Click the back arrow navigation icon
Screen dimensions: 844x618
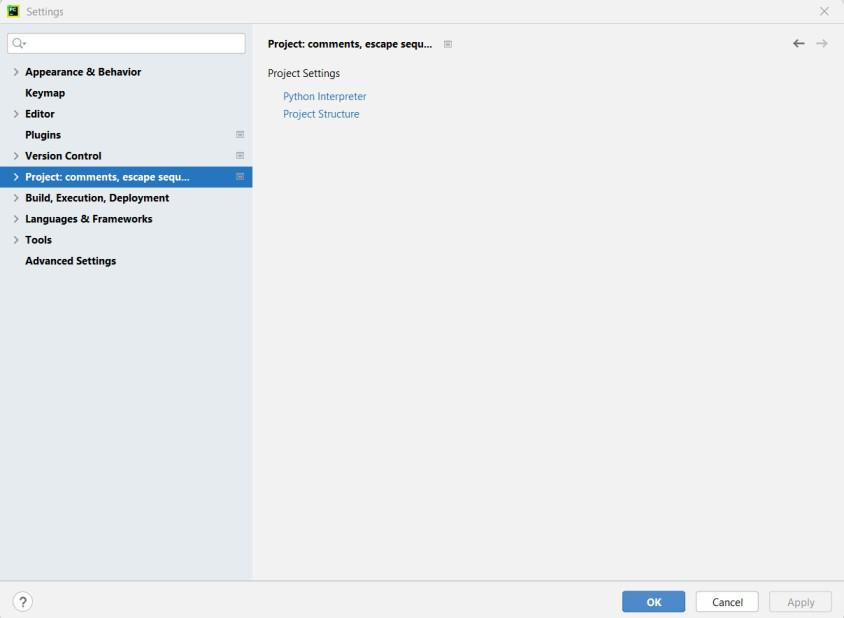[x=799, y=44]
